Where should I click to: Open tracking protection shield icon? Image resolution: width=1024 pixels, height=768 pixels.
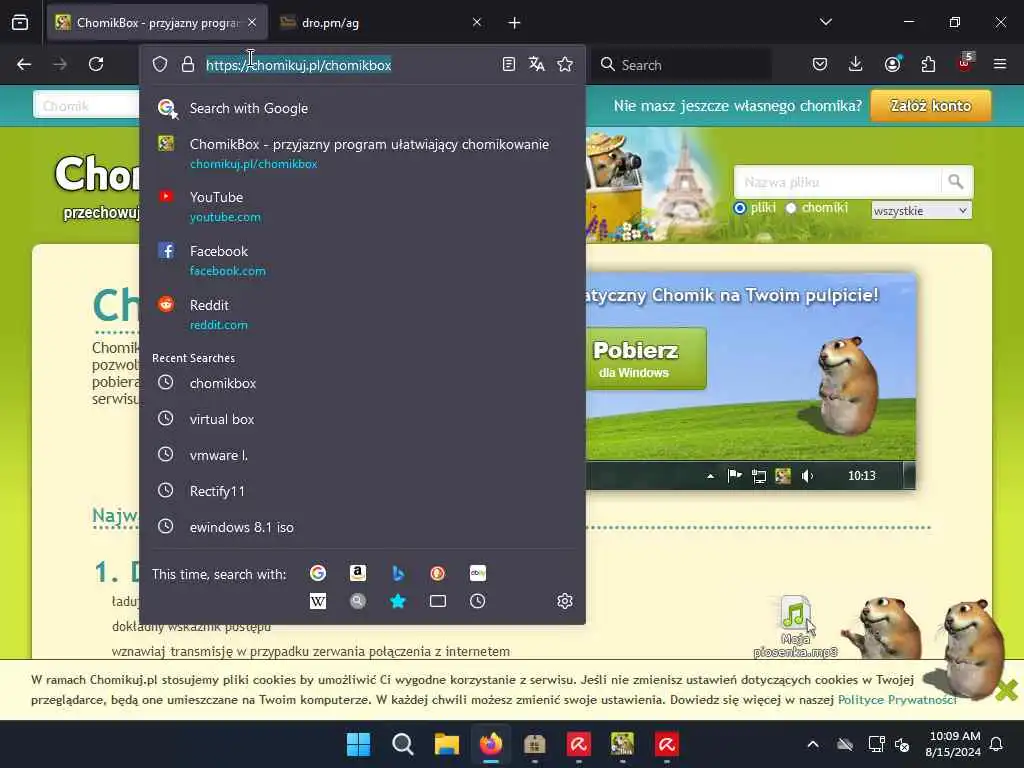pyautogui.click(x=160, y=64)
